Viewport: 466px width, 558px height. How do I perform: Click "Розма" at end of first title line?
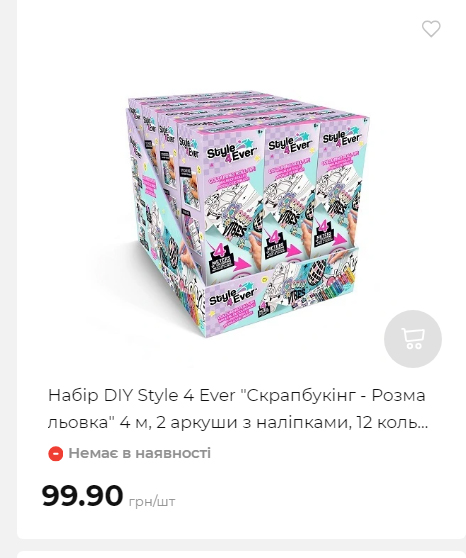tap(399, 395)
